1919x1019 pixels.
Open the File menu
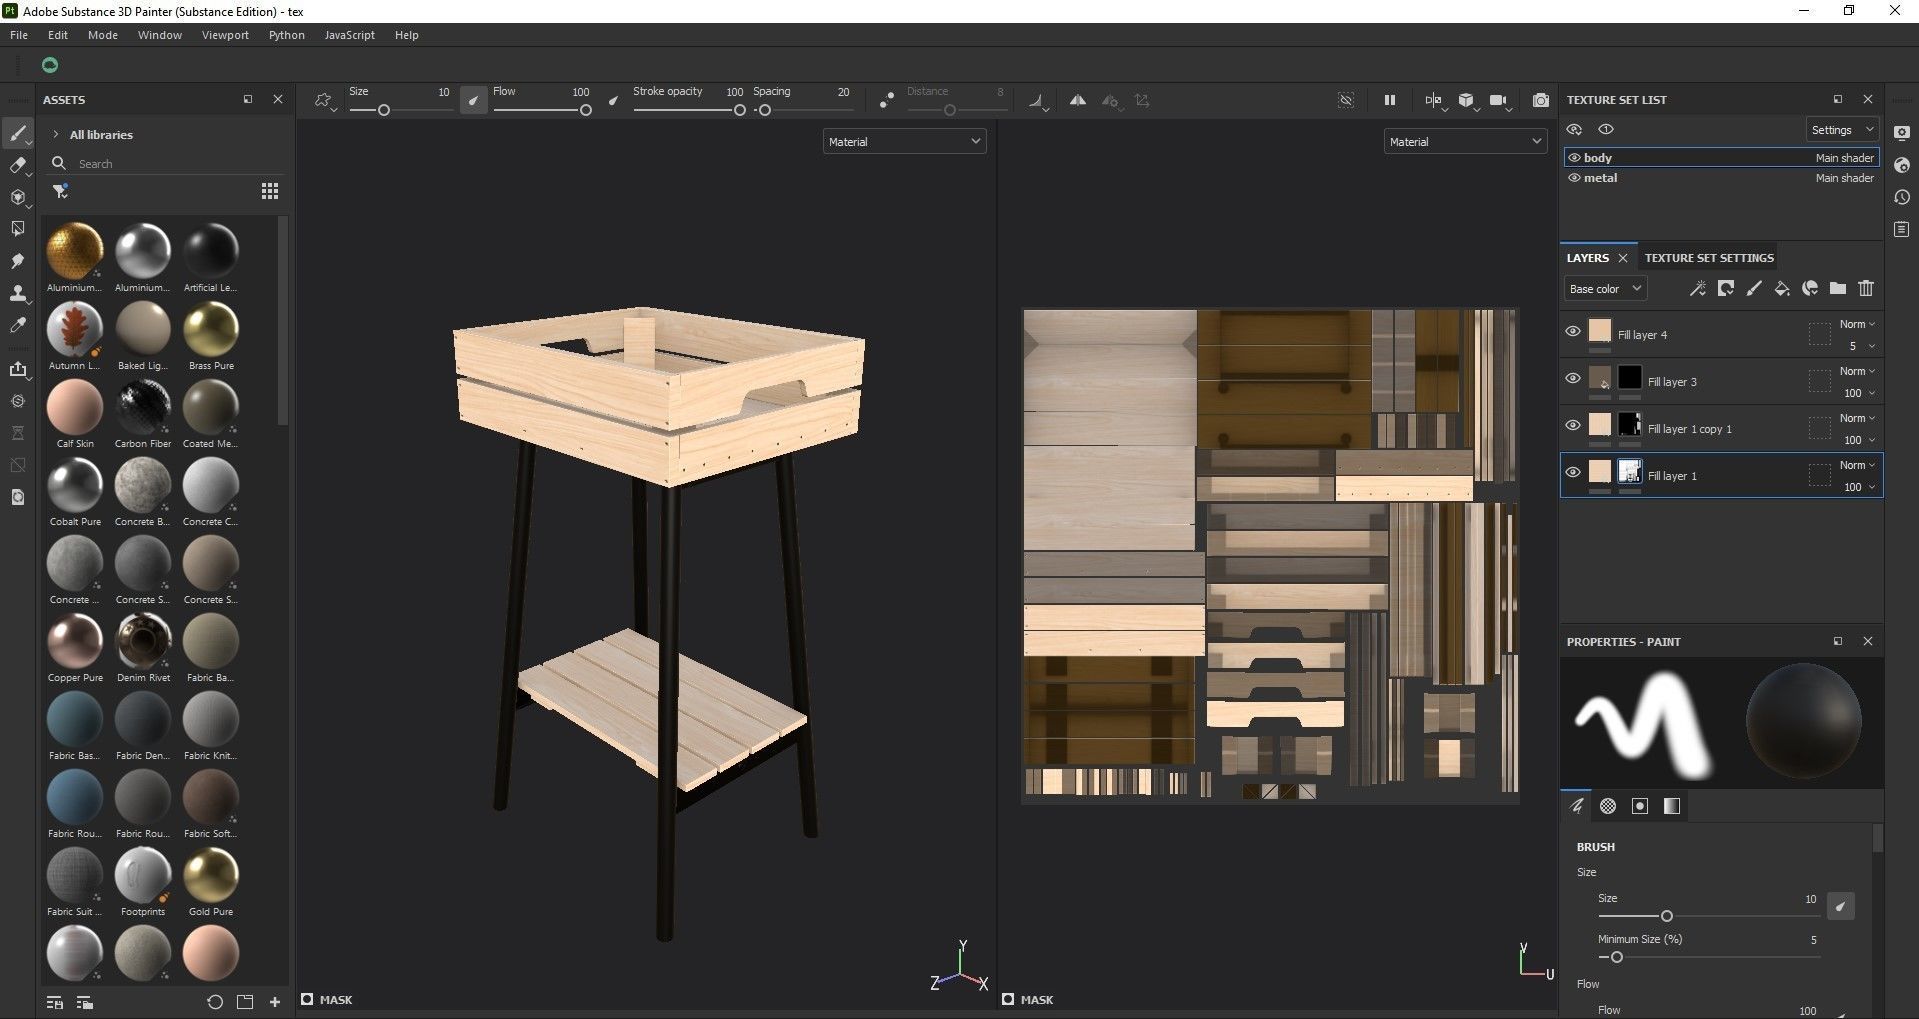pos(19,35)
